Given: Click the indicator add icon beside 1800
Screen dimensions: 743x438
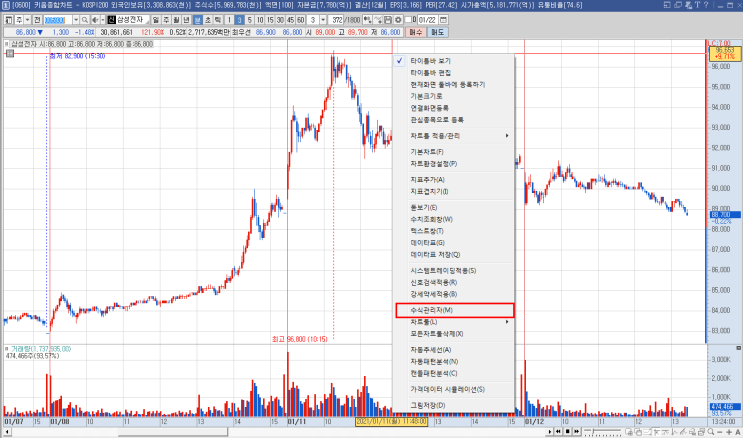Looking at the screenshot, I should 367,20.
